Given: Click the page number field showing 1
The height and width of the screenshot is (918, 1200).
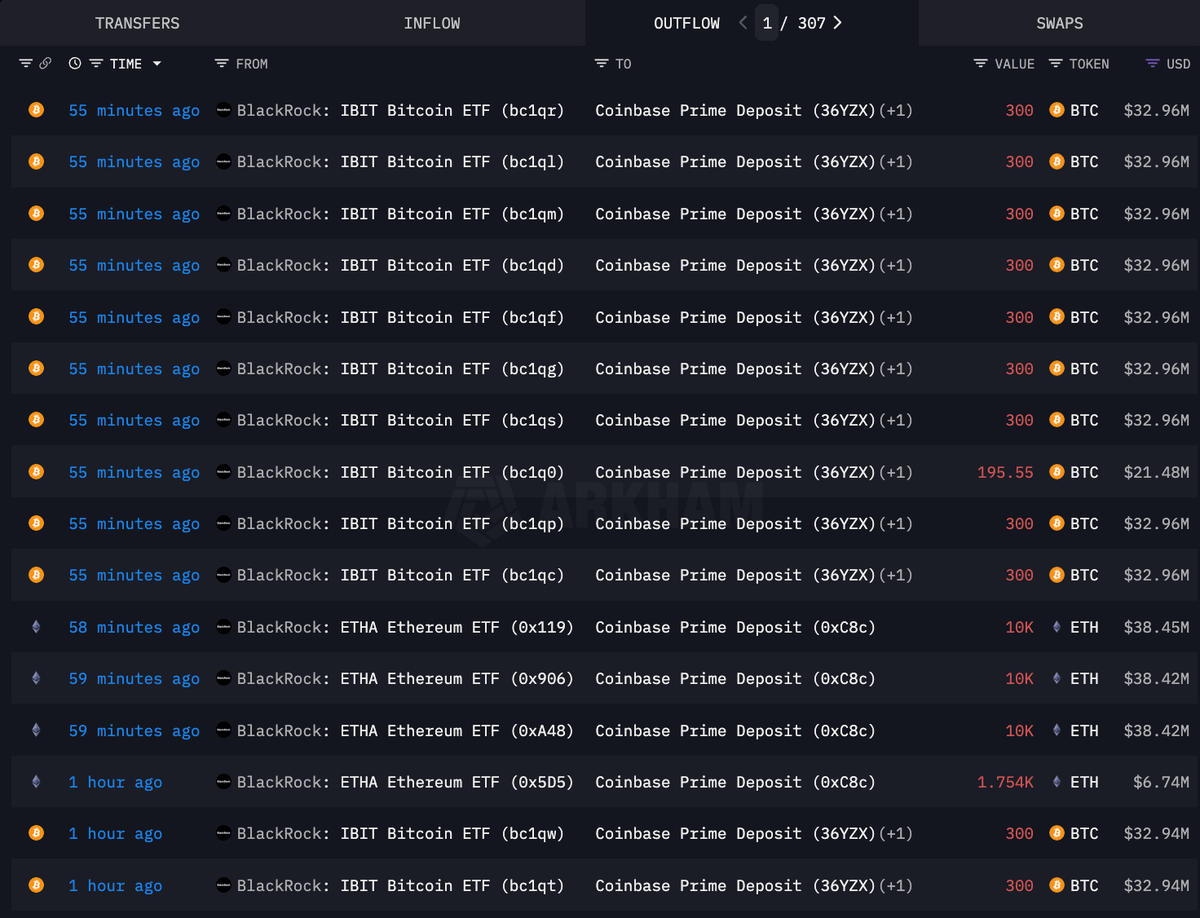Looking at the screenshot, I should (767, 23).
